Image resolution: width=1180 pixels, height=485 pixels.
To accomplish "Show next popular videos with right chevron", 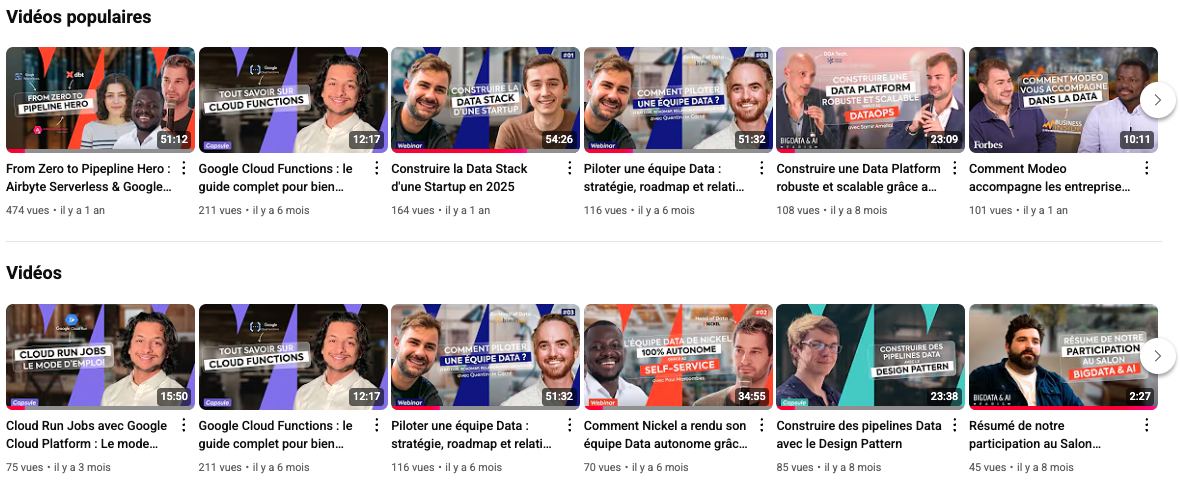I will tap(1158, 99).
